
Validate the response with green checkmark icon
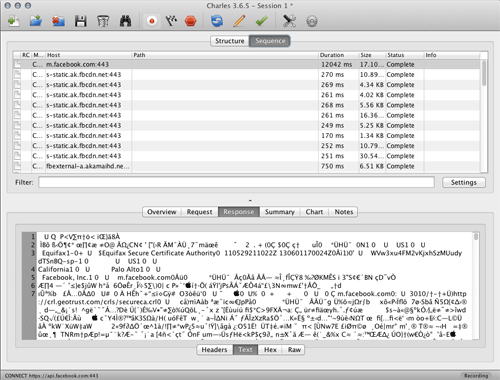(262, 21)
